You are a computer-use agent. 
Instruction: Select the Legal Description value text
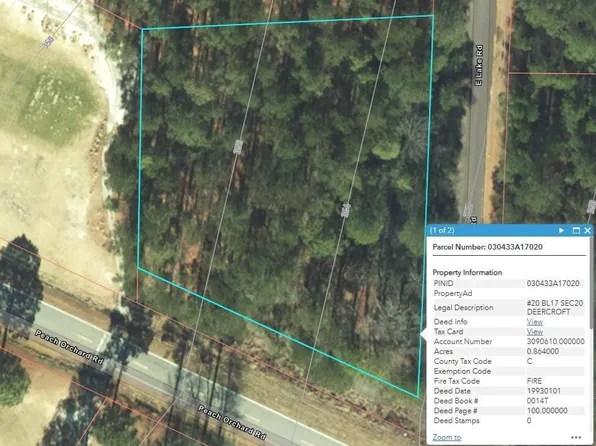555,308
